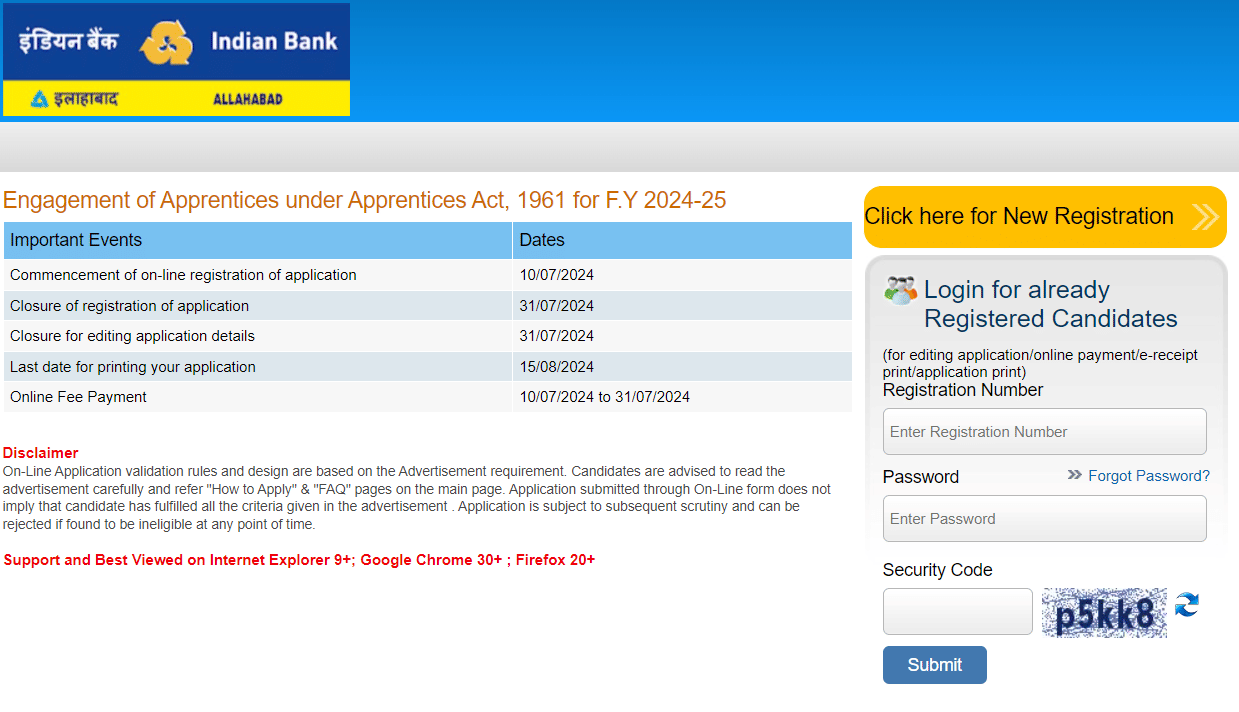The height and width of the screenshot is (712, 1239).
Task: Open the Forgot Password link
Action: click(x=1148, y=476)
